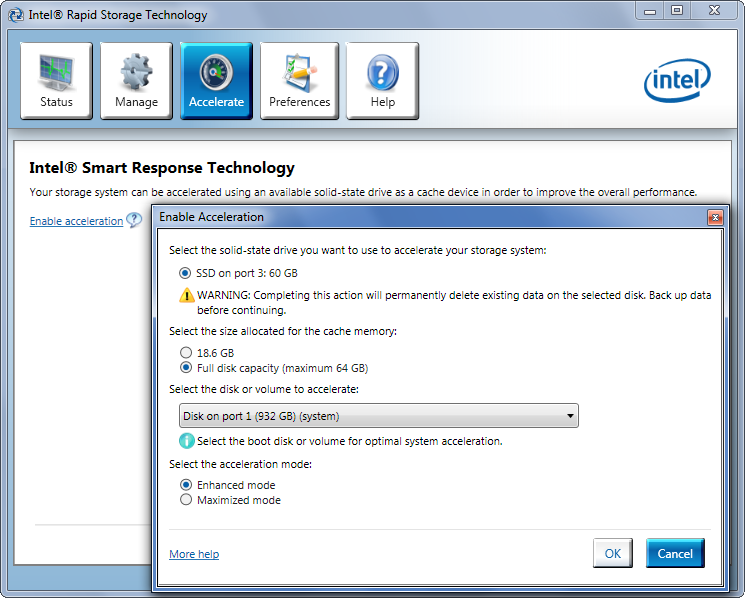Viewport: 745px width, 598px height.
Task: Close the Enable Acceleration dialog
Action: 715,217
